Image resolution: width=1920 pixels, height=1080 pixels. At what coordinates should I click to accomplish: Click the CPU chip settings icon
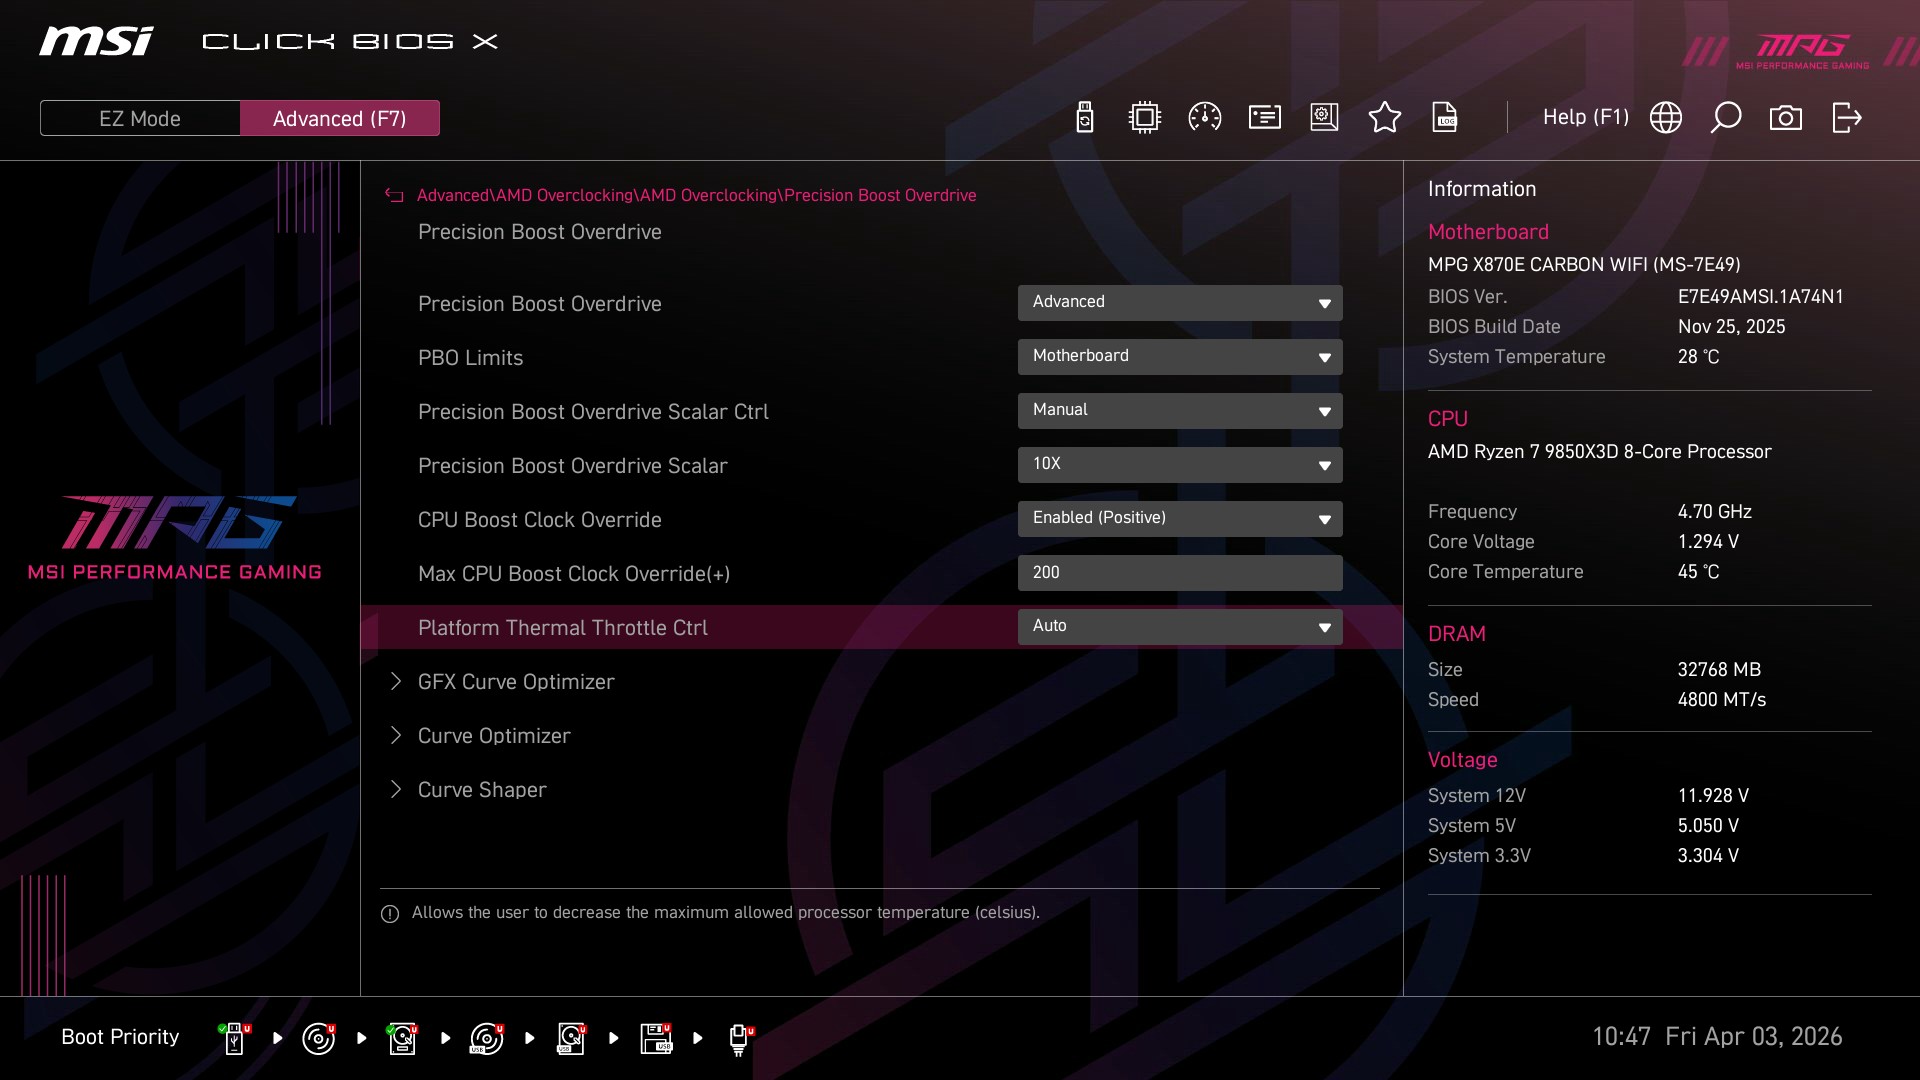tap(1144, 118)
